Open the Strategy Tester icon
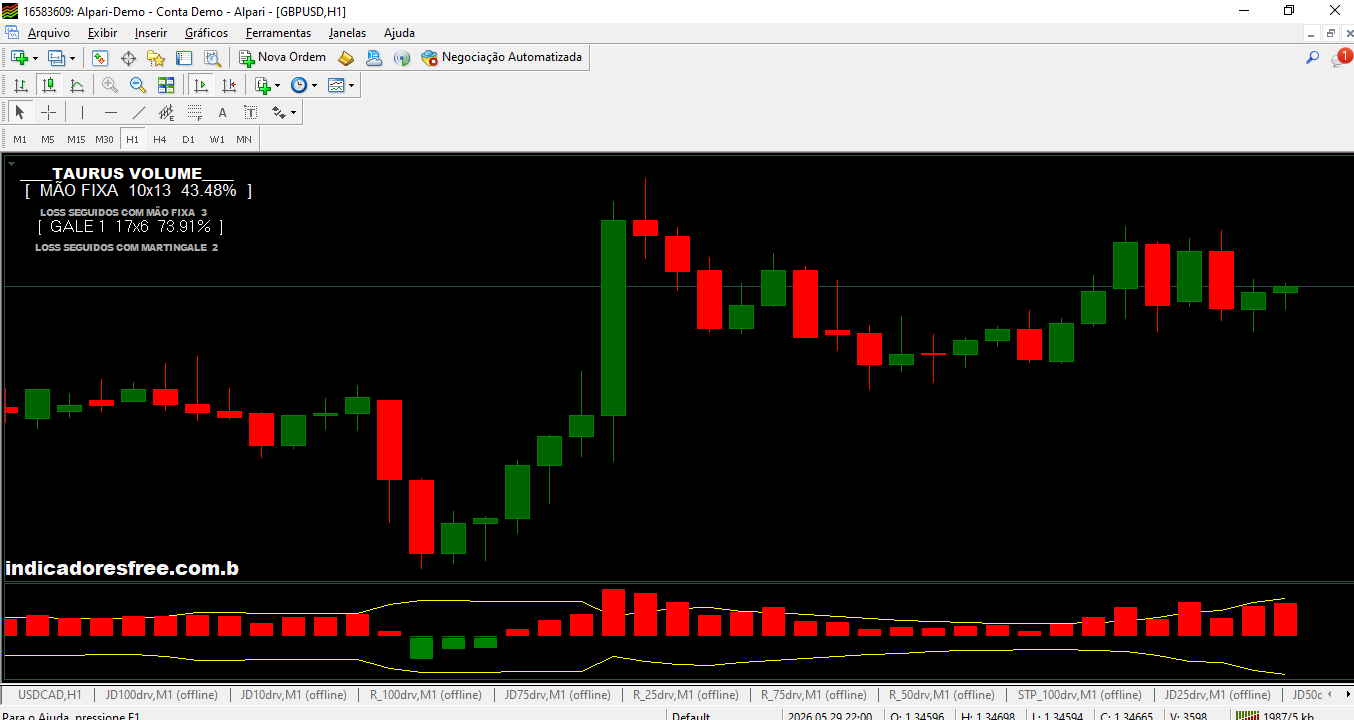1354x720 pixels. [x=212, y=58]
